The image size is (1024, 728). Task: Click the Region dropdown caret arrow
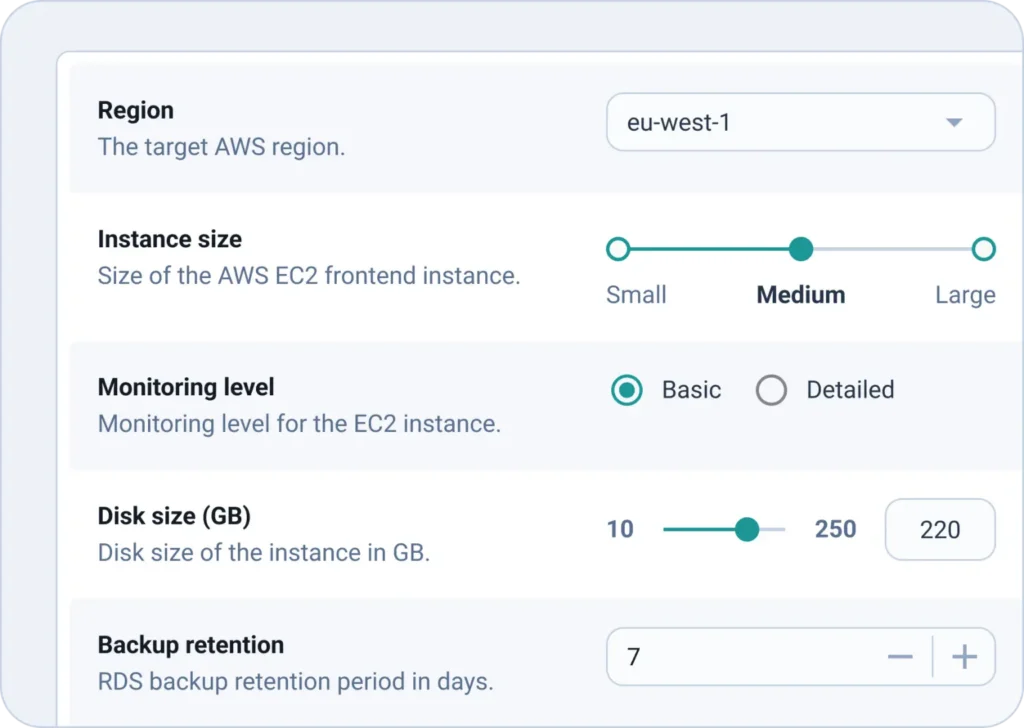[954, 123]
